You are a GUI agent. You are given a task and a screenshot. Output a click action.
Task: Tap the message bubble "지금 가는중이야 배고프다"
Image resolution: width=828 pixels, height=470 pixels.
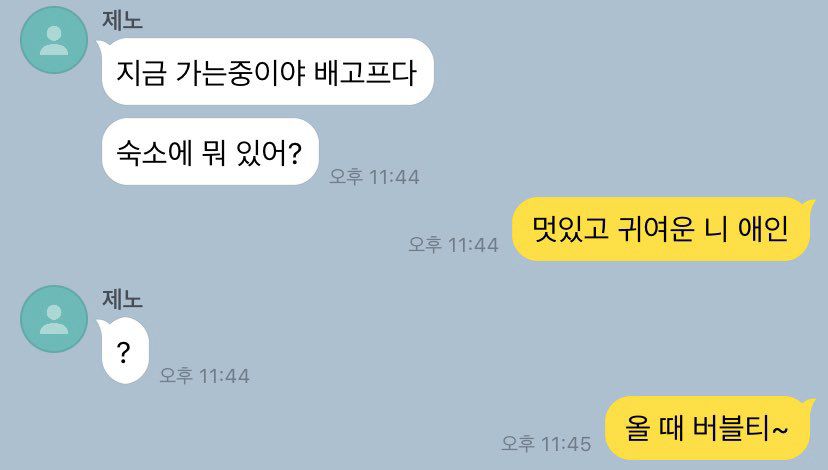tap(267, 72)
